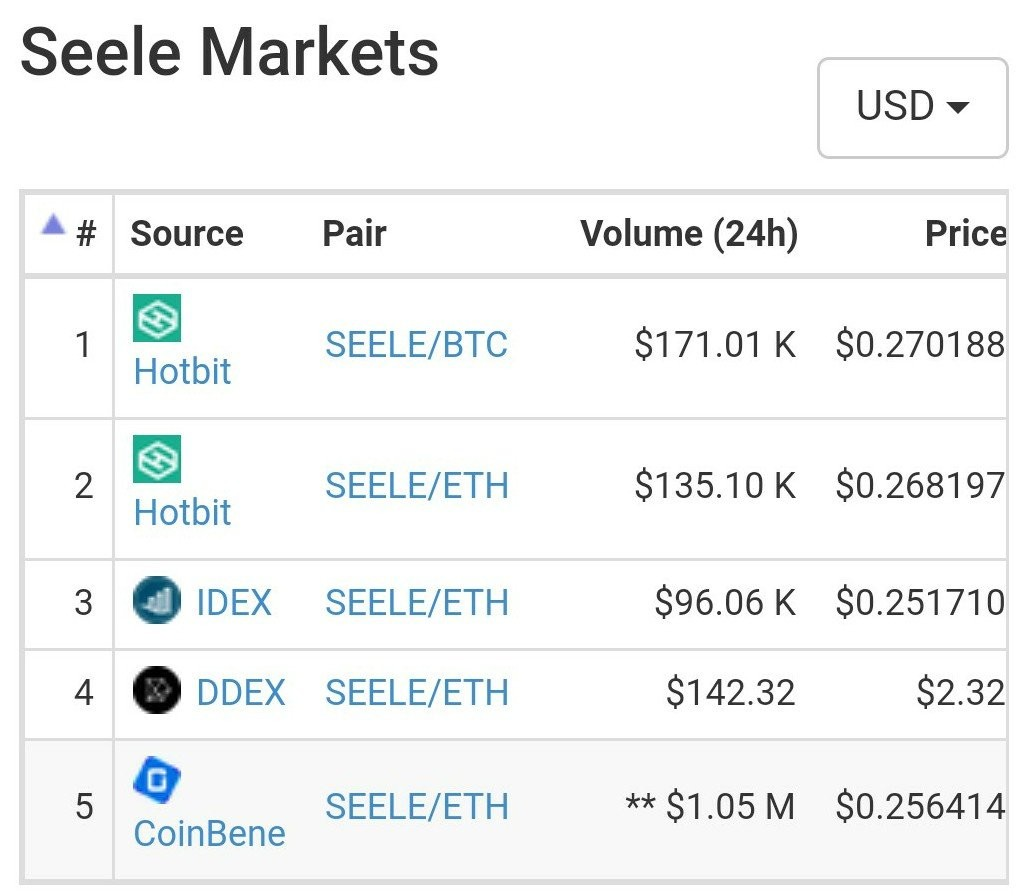Screen dimensions: 1028x896
Task: Click the IDEX exchange logo icon
Action: pos(157,602)
